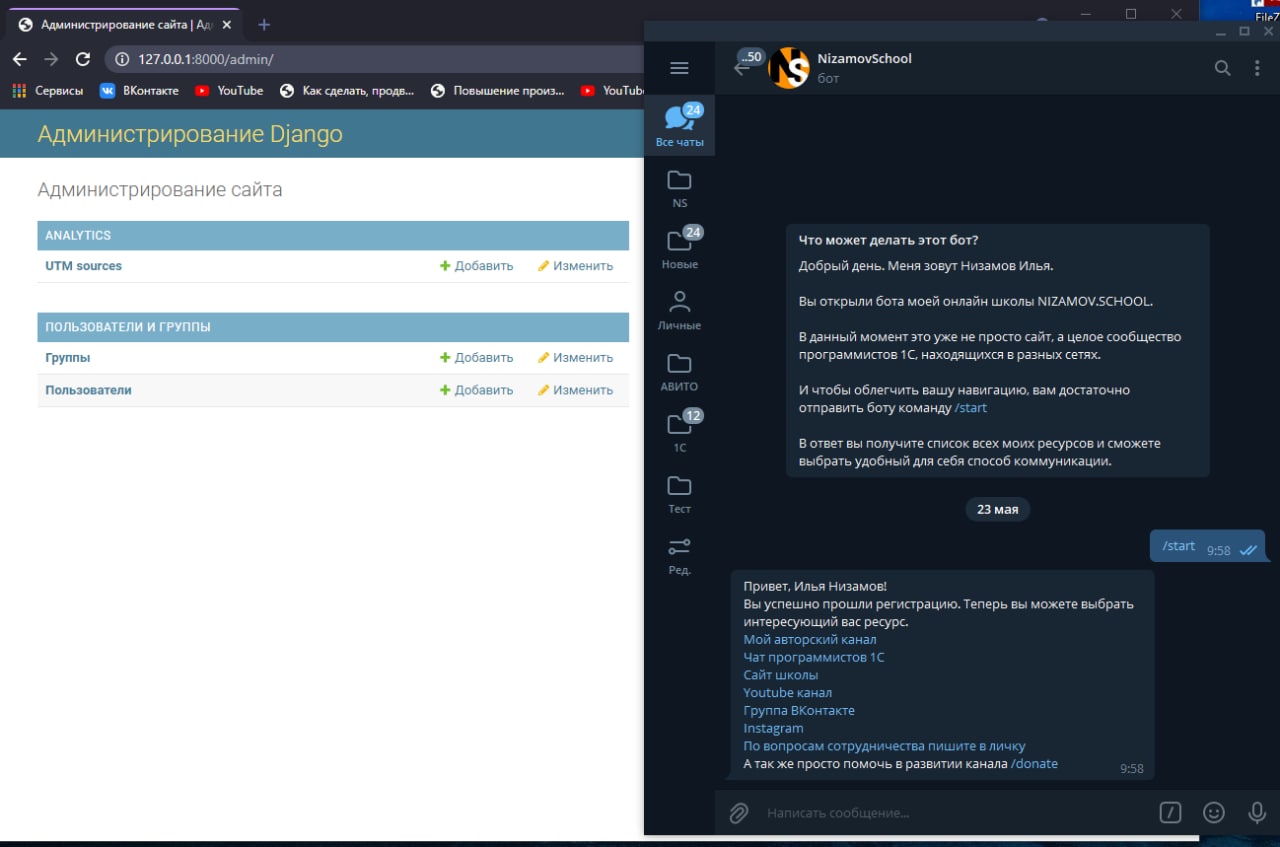Select the Все чаты folder
Viewport: 1280px width, 847px height.
click(x=679, y=126)
